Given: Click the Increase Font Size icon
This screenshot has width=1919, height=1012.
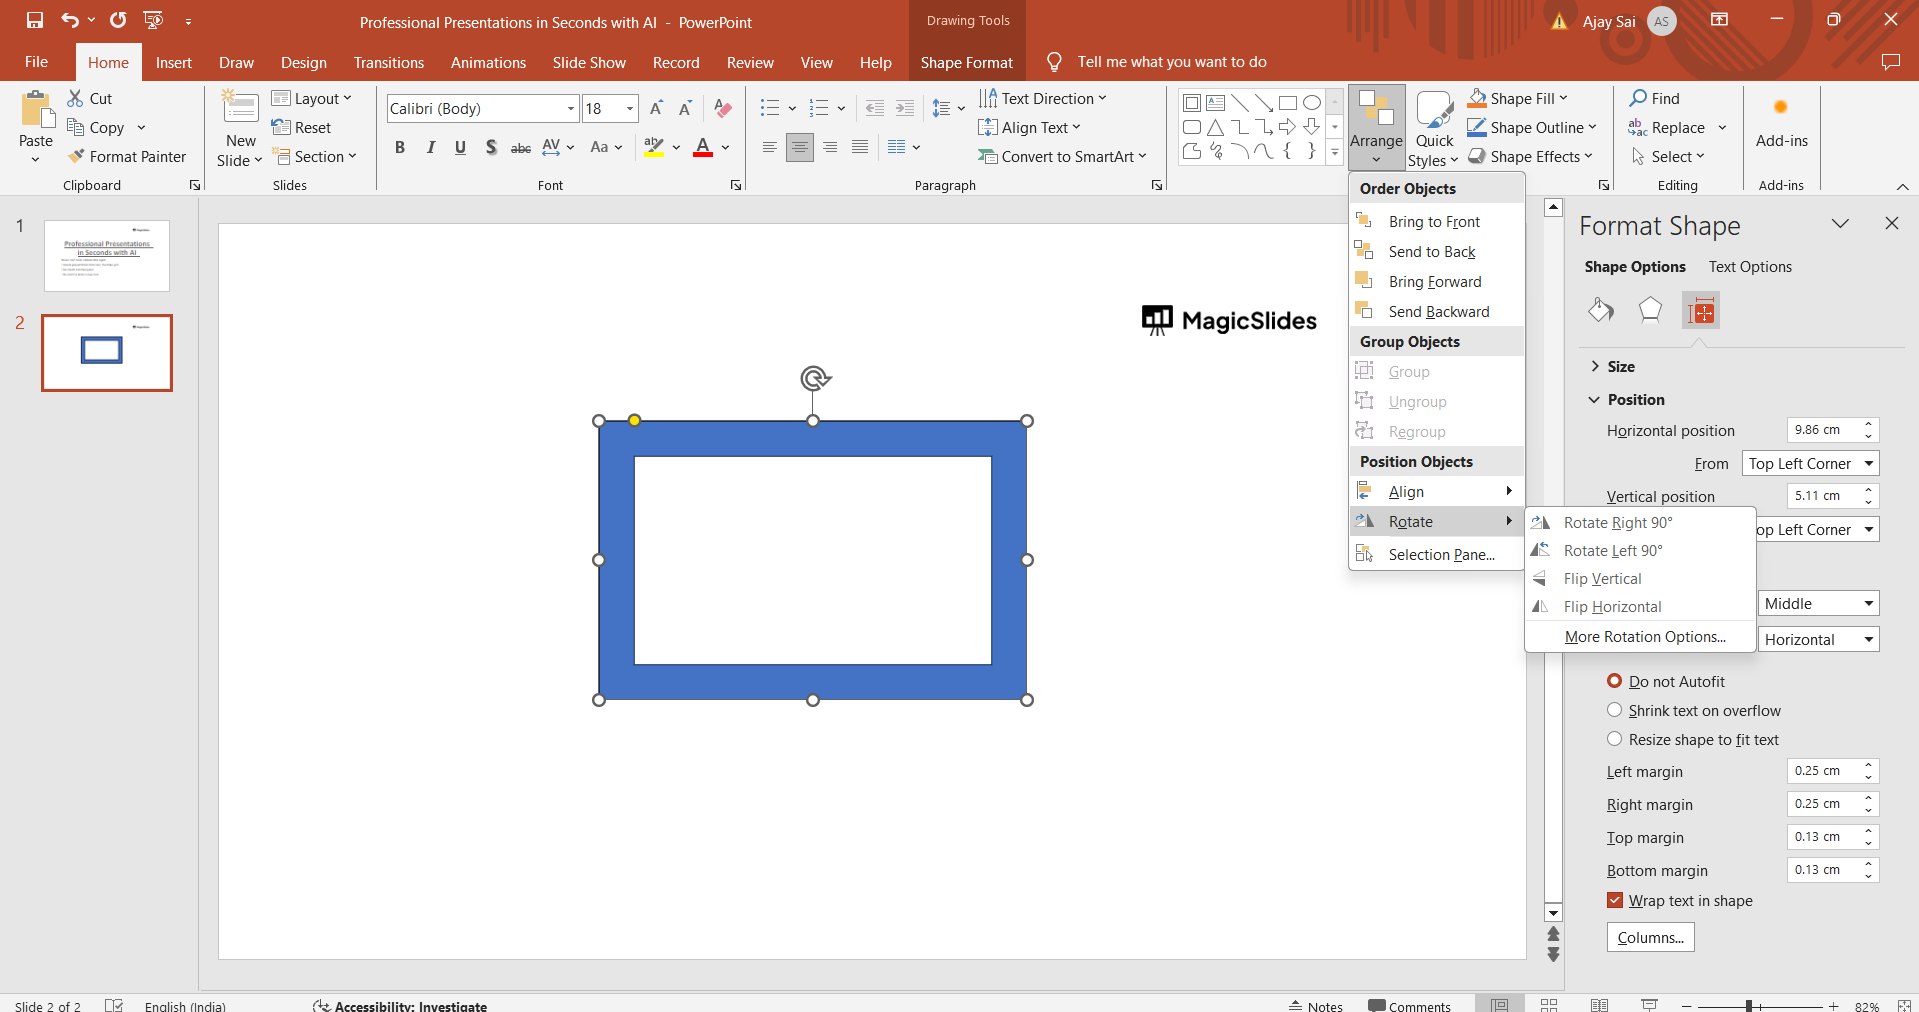Looking at the screenshot, I should [x=656, y=109].
